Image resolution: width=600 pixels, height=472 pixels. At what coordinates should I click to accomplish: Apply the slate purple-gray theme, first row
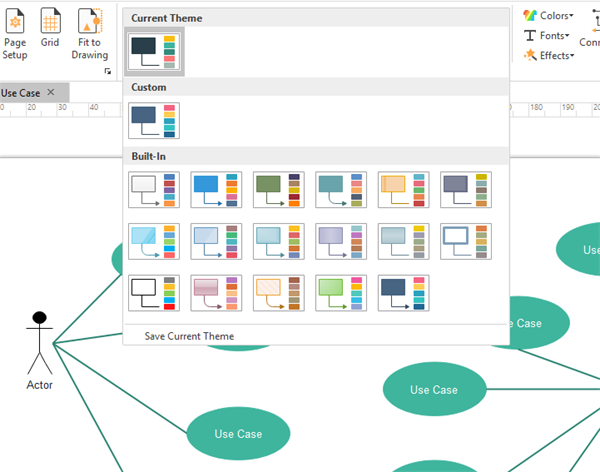[x=466, y=190]
